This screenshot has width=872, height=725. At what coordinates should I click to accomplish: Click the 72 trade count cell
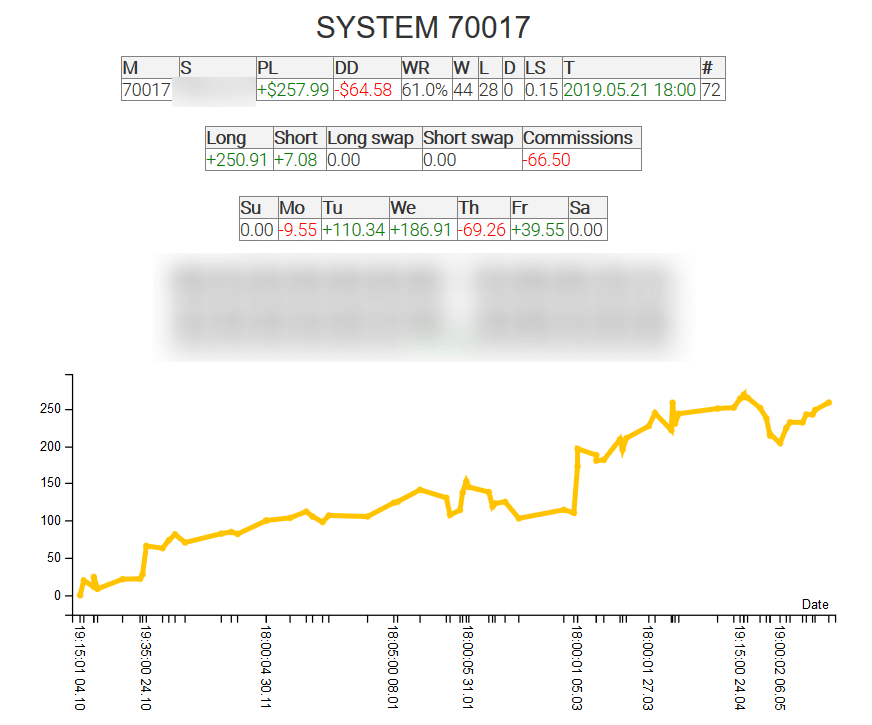pos(711,90)
